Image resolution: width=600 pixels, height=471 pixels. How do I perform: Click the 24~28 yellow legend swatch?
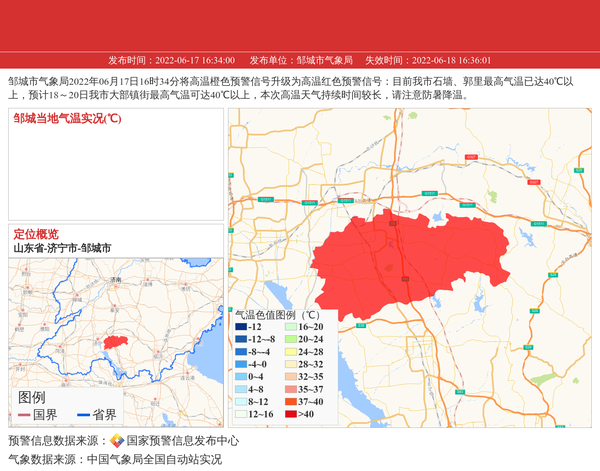[x=290, y=352]
